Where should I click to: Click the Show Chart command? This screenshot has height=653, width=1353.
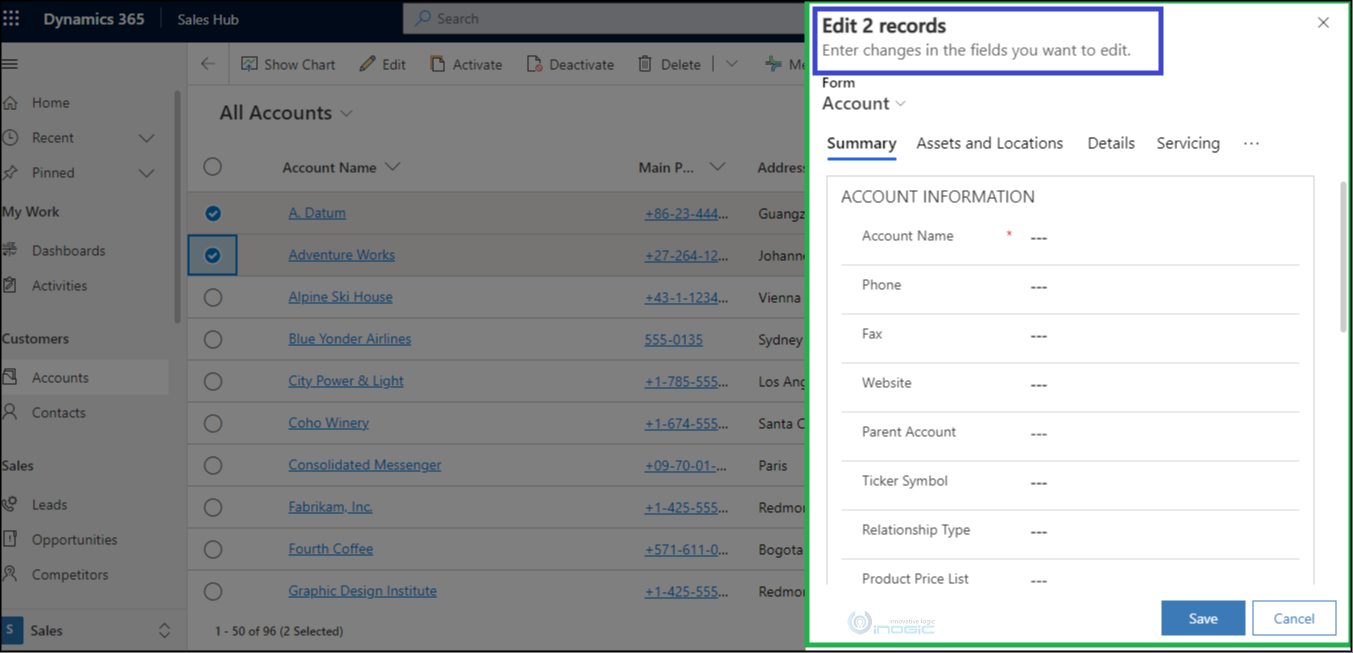[288, 64]
